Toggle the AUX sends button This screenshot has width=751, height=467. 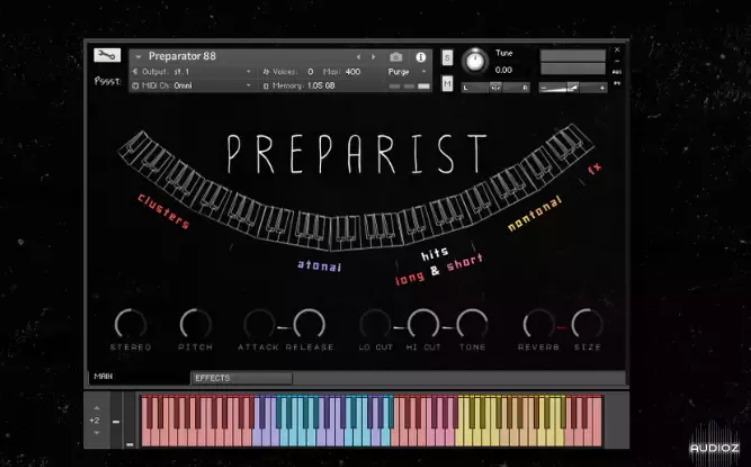click(x=617, y=72)
